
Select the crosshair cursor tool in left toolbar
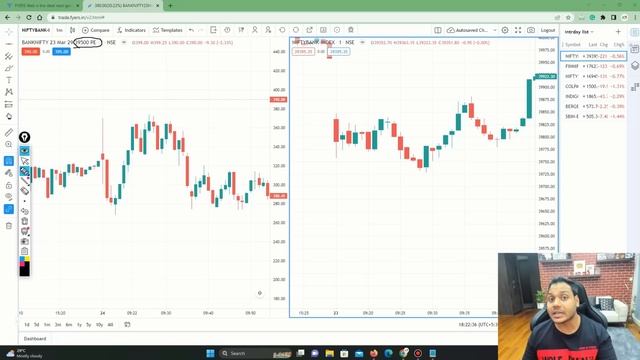tap(9, 32)
